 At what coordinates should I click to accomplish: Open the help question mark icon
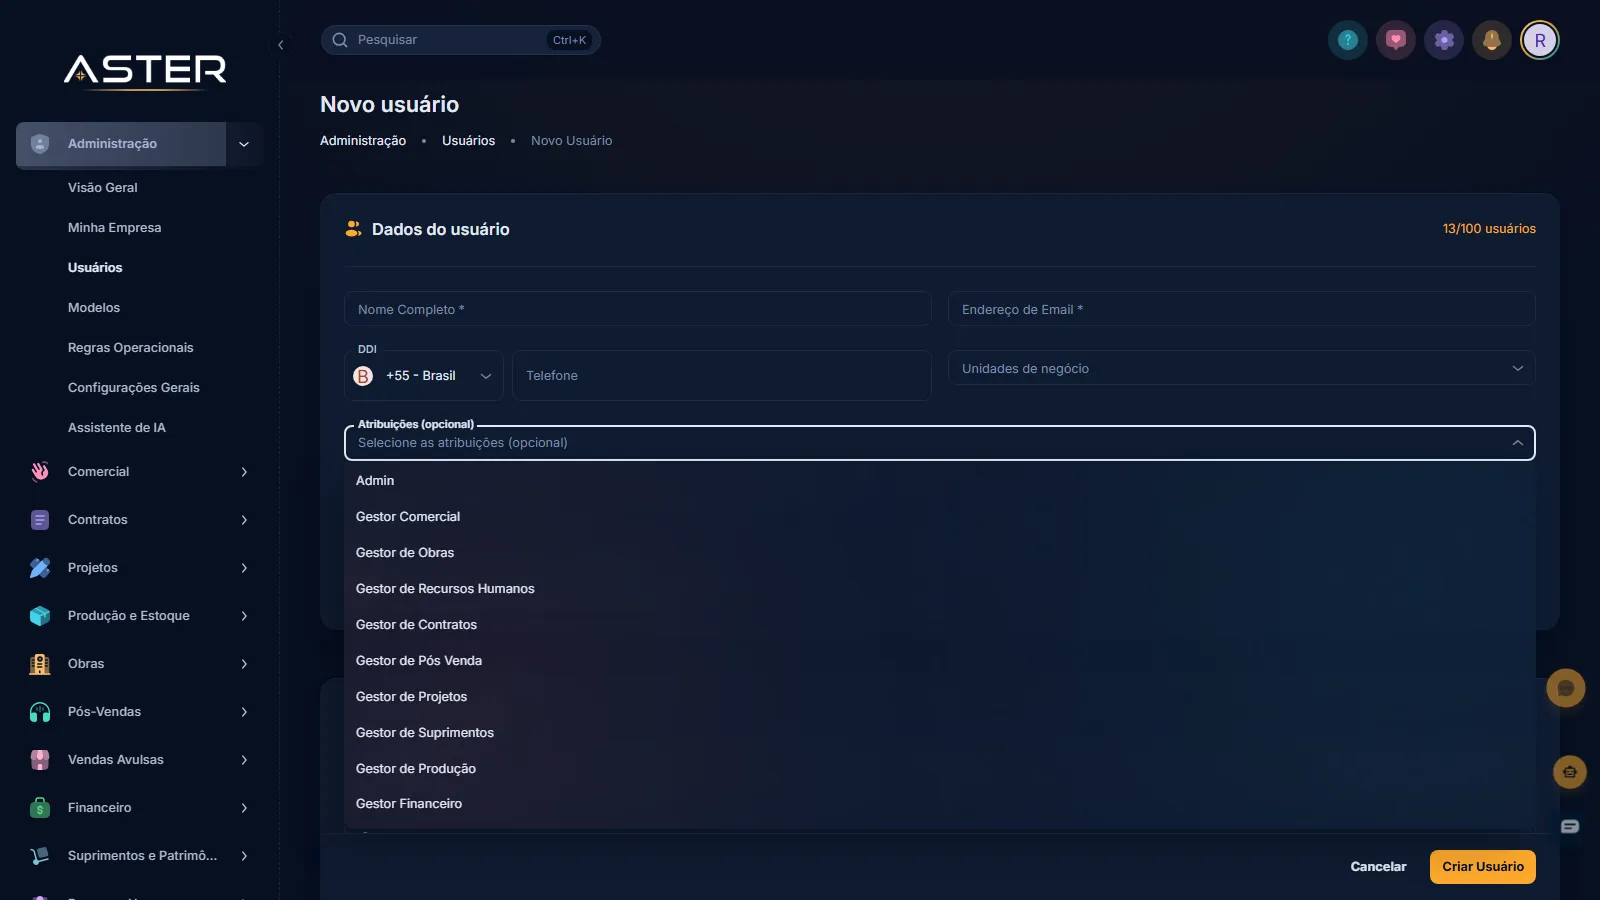click(1348, 40)
